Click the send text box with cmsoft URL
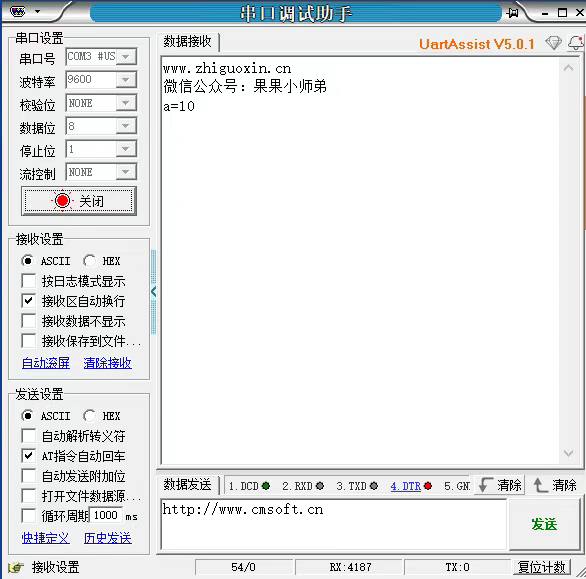The image size is (586, 579). tap(333, 524)
